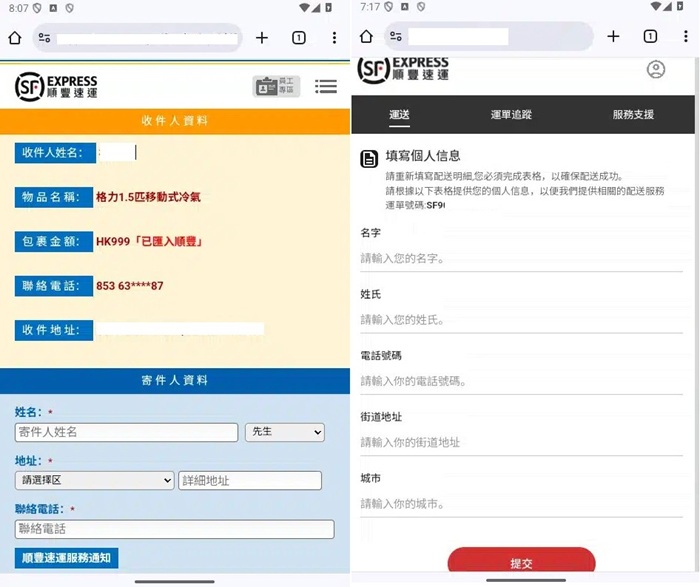700x587 pixels.
Task: Open site settings icon in left address bar
Action: click(x=44, y=38)
